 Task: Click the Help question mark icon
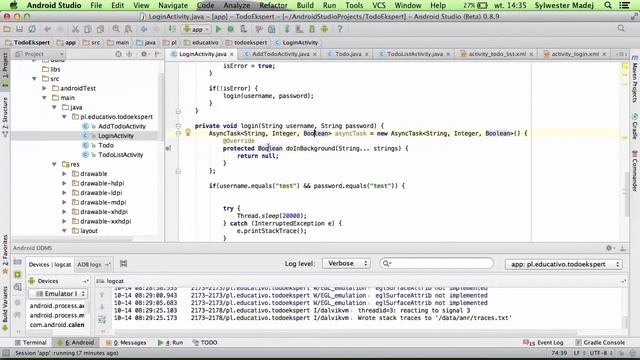coord(340,29)
